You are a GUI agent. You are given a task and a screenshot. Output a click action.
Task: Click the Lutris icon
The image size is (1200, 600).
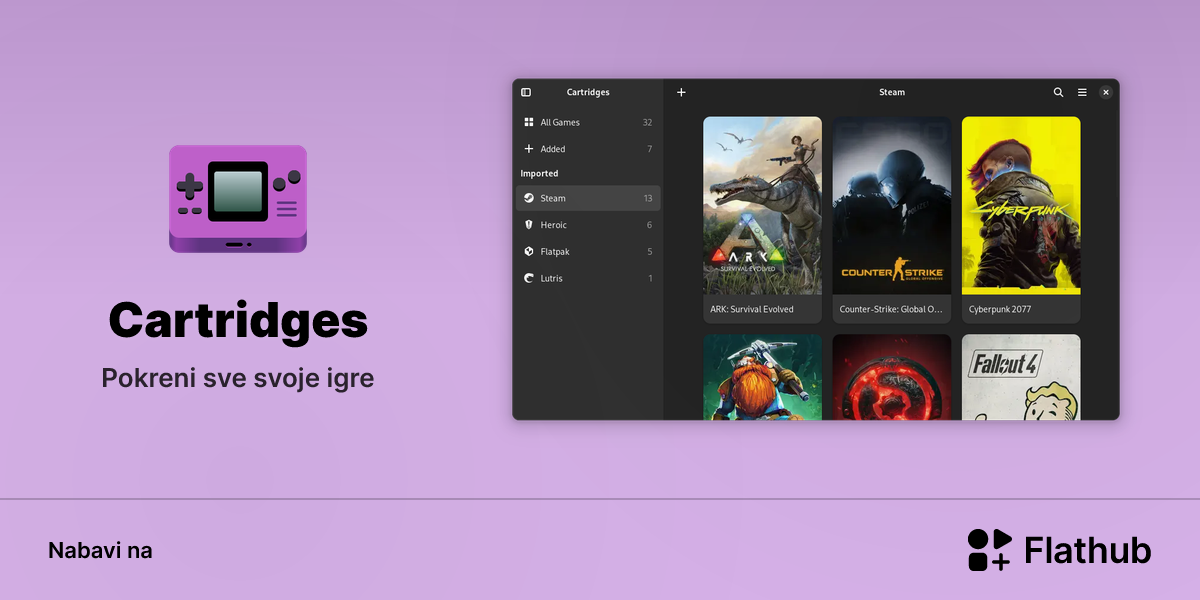click(529, 278)
